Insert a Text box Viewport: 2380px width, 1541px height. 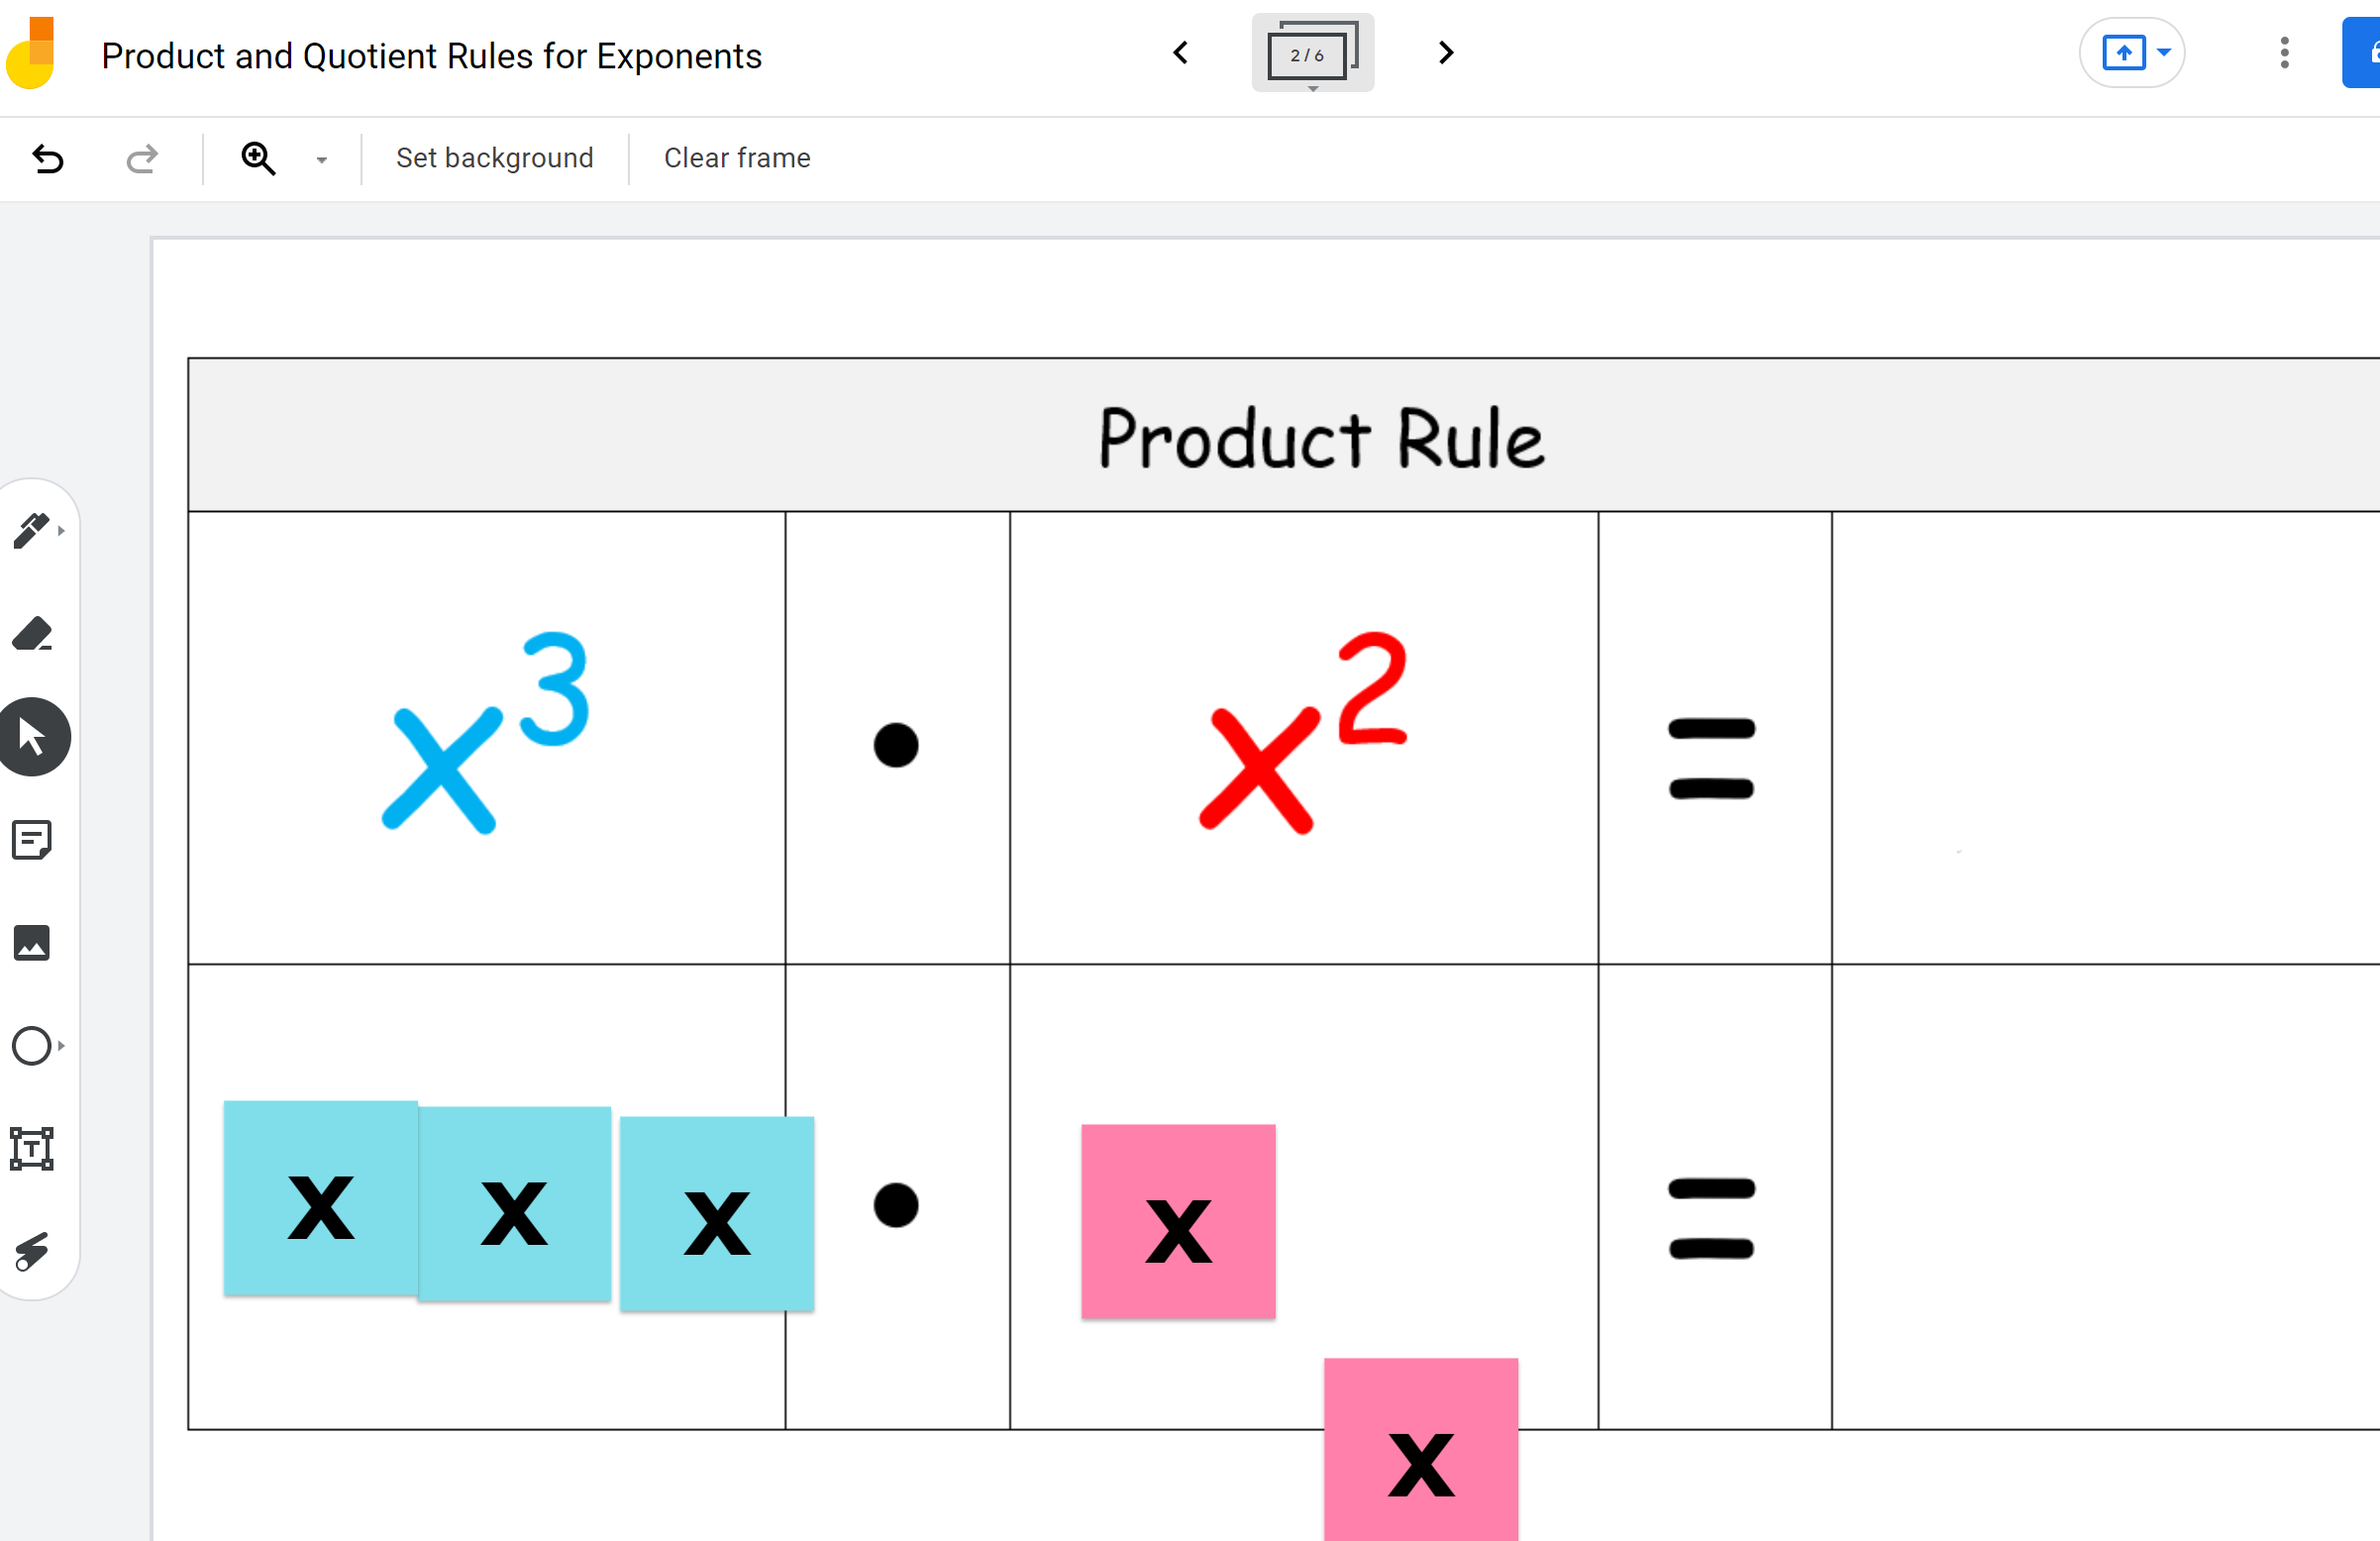pyautogui.click(x=33, y=1149)
